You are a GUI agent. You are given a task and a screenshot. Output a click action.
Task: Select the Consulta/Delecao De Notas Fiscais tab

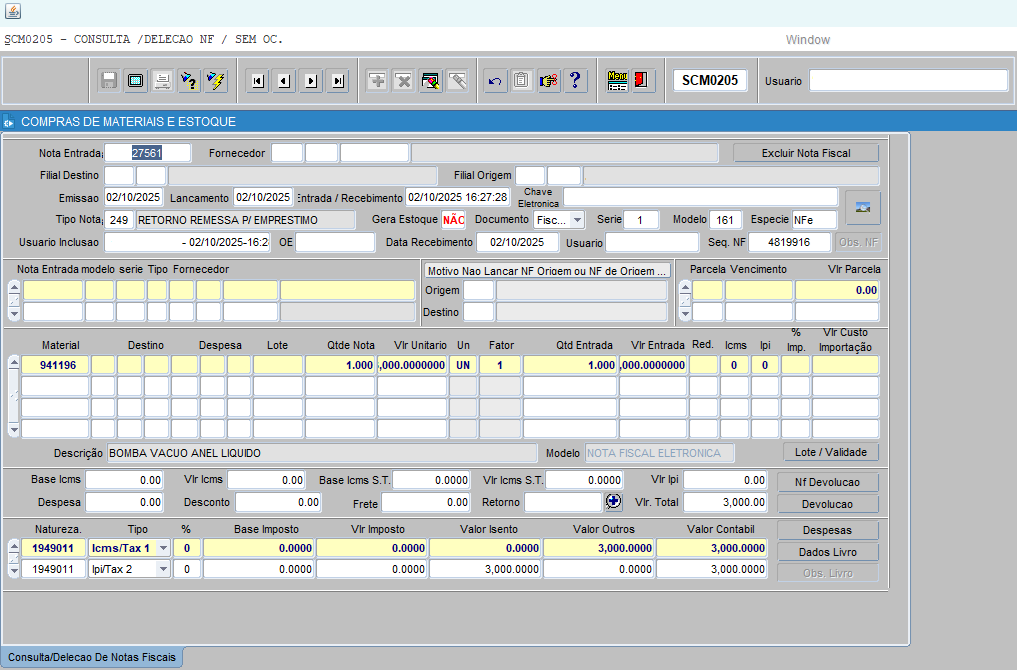click(92, 658)
